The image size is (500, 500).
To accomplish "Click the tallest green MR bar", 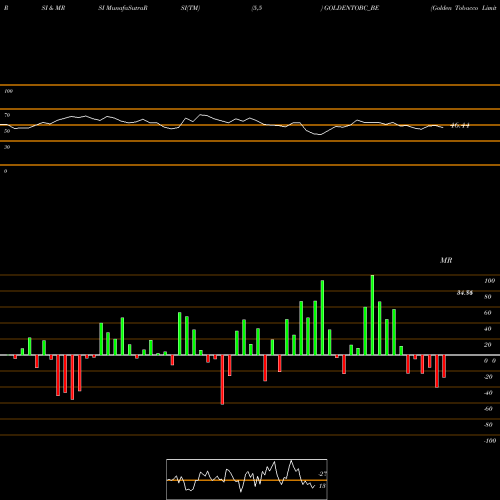I will pyautogui.click(x=372, y=315).
